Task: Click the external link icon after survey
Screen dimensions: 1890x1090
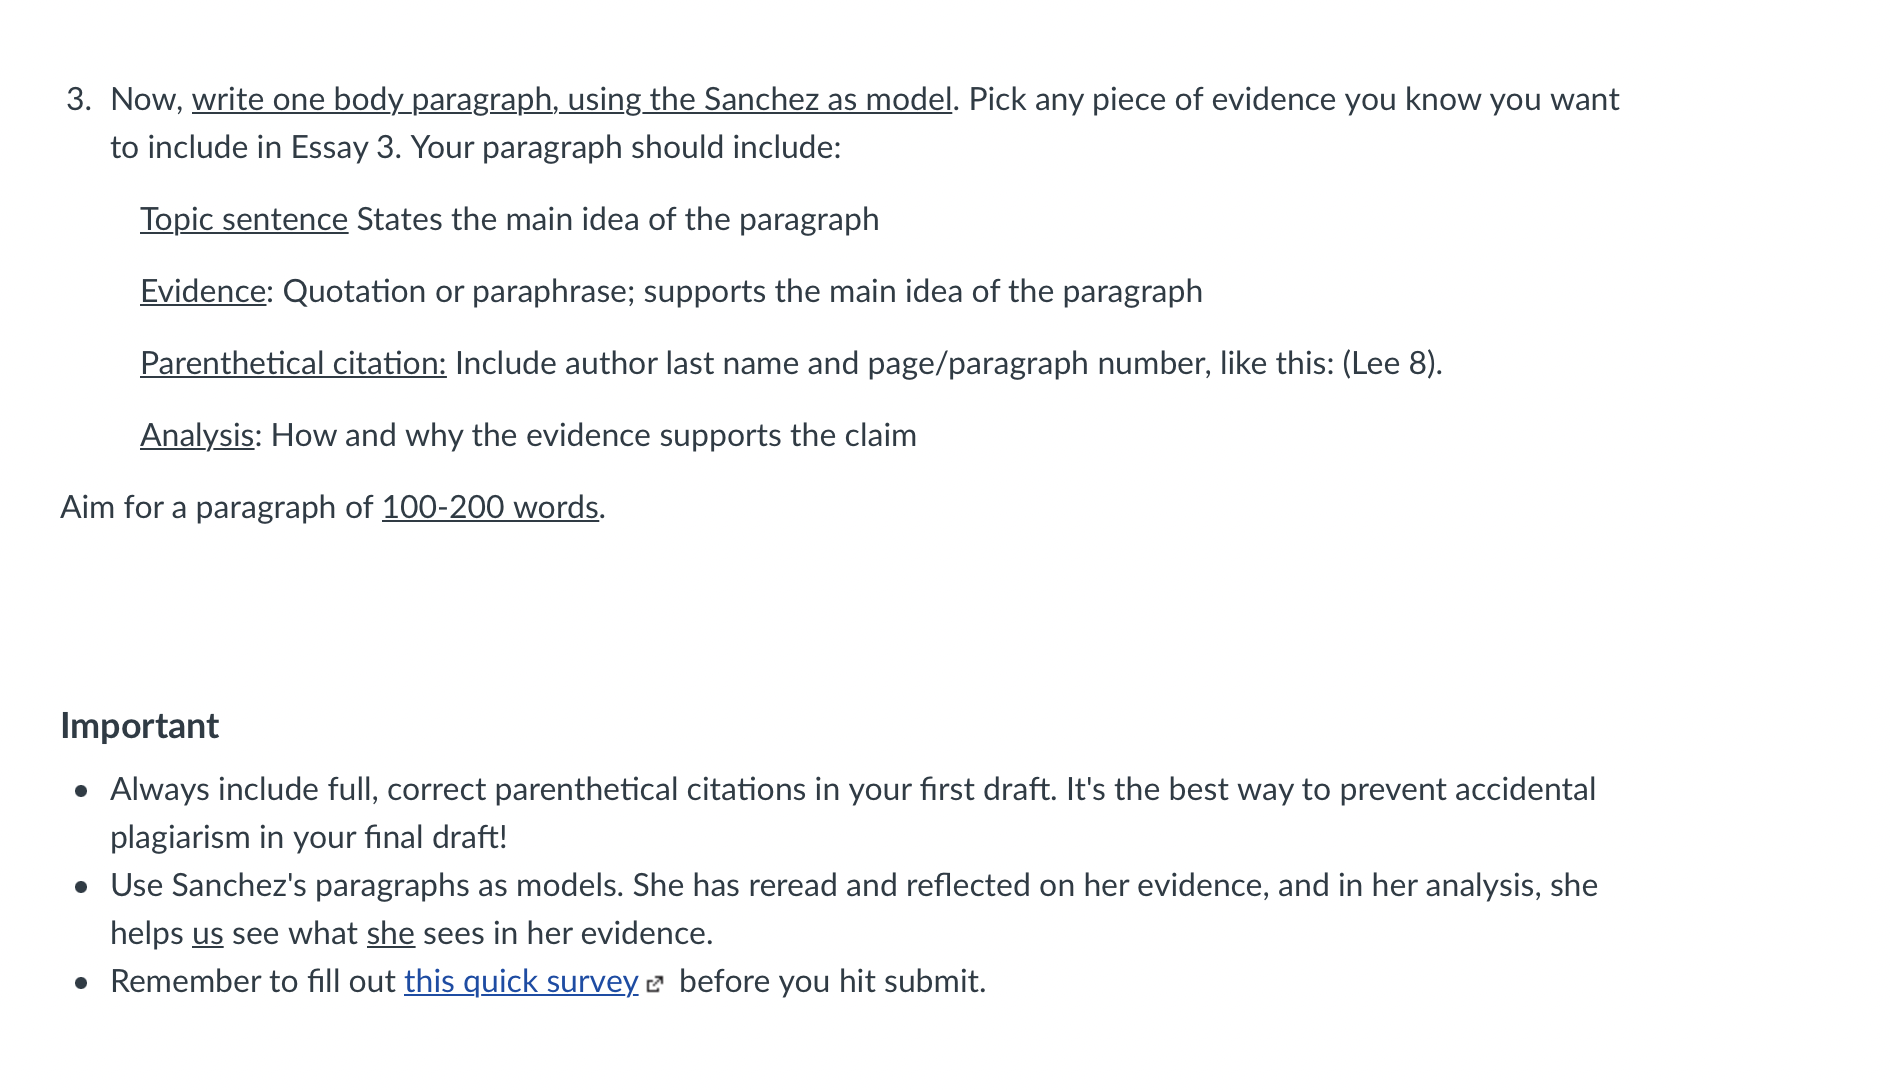Action: tap(655, 984)
